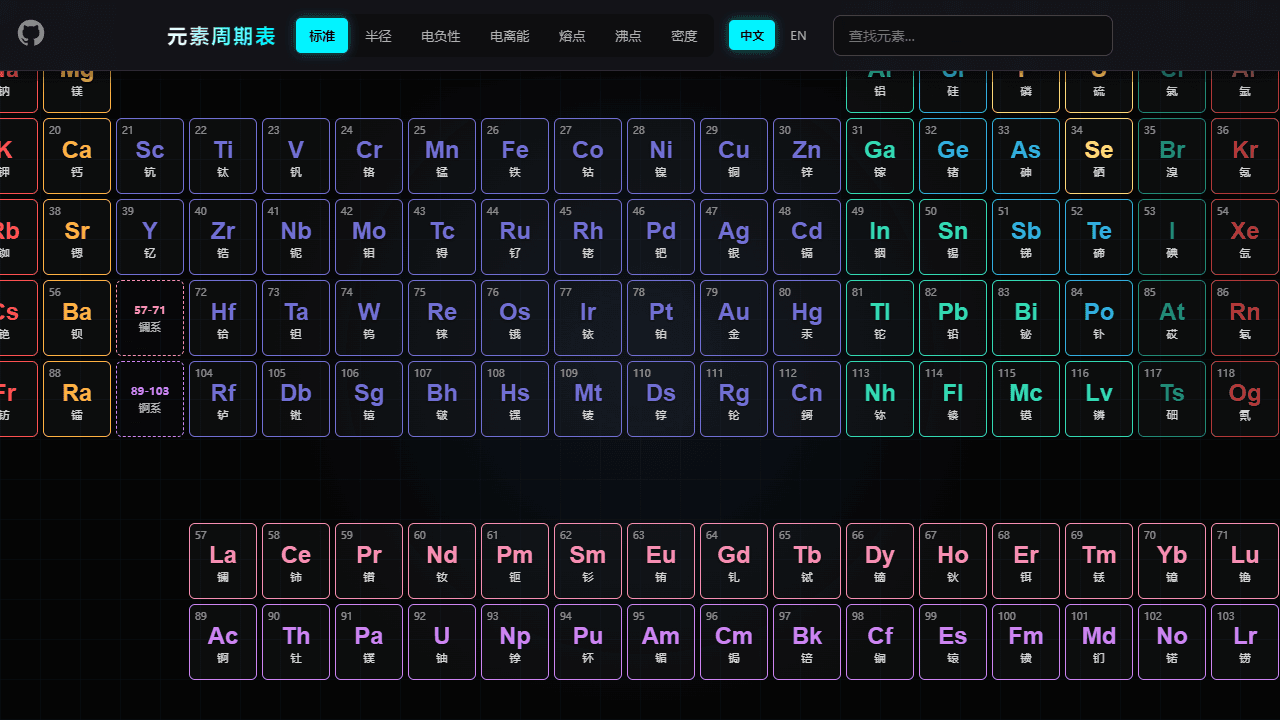Open the Ag silver element card
Viewport: 1280px width, 720px height.
(734, 237)
